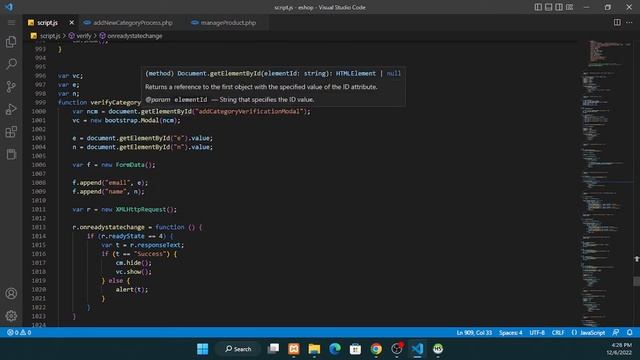Click vc.show(); on line 1018
The image size is (640, 360).
(x=133, y=271)
